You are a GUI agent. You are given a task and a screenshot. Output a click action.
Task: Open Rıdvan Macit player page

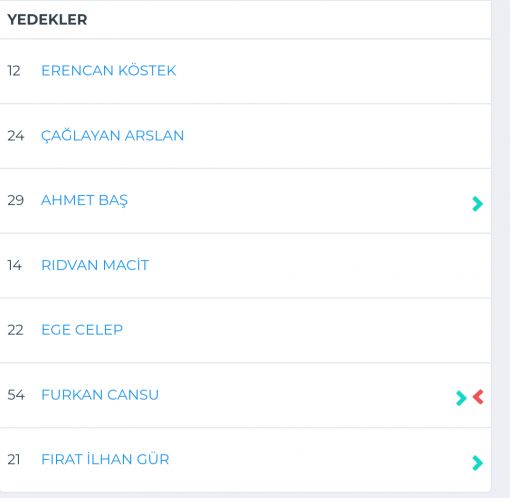pos(95,265)
